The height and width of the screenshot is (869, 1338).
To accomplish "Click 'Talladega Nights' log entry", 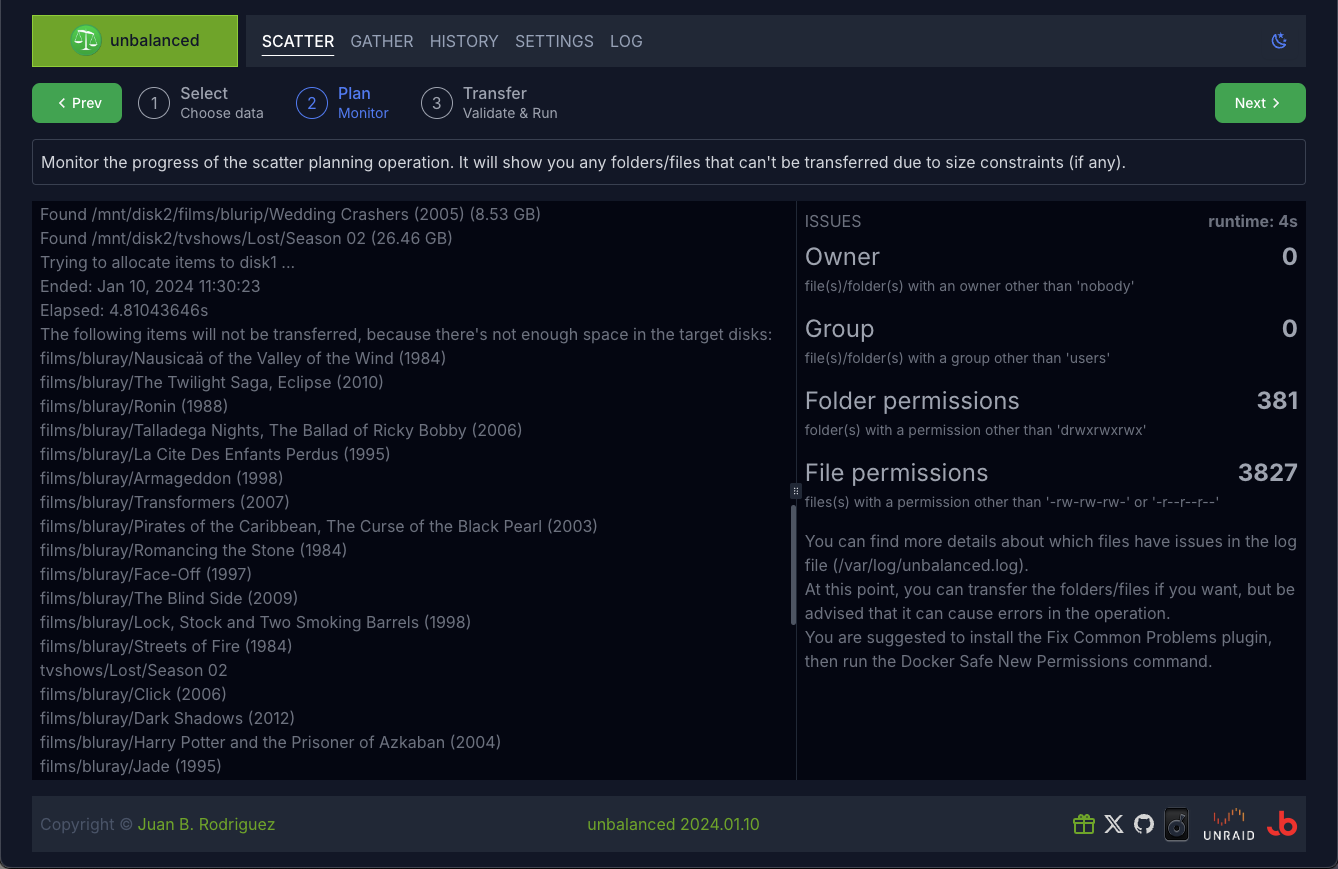I will point(281,430).
